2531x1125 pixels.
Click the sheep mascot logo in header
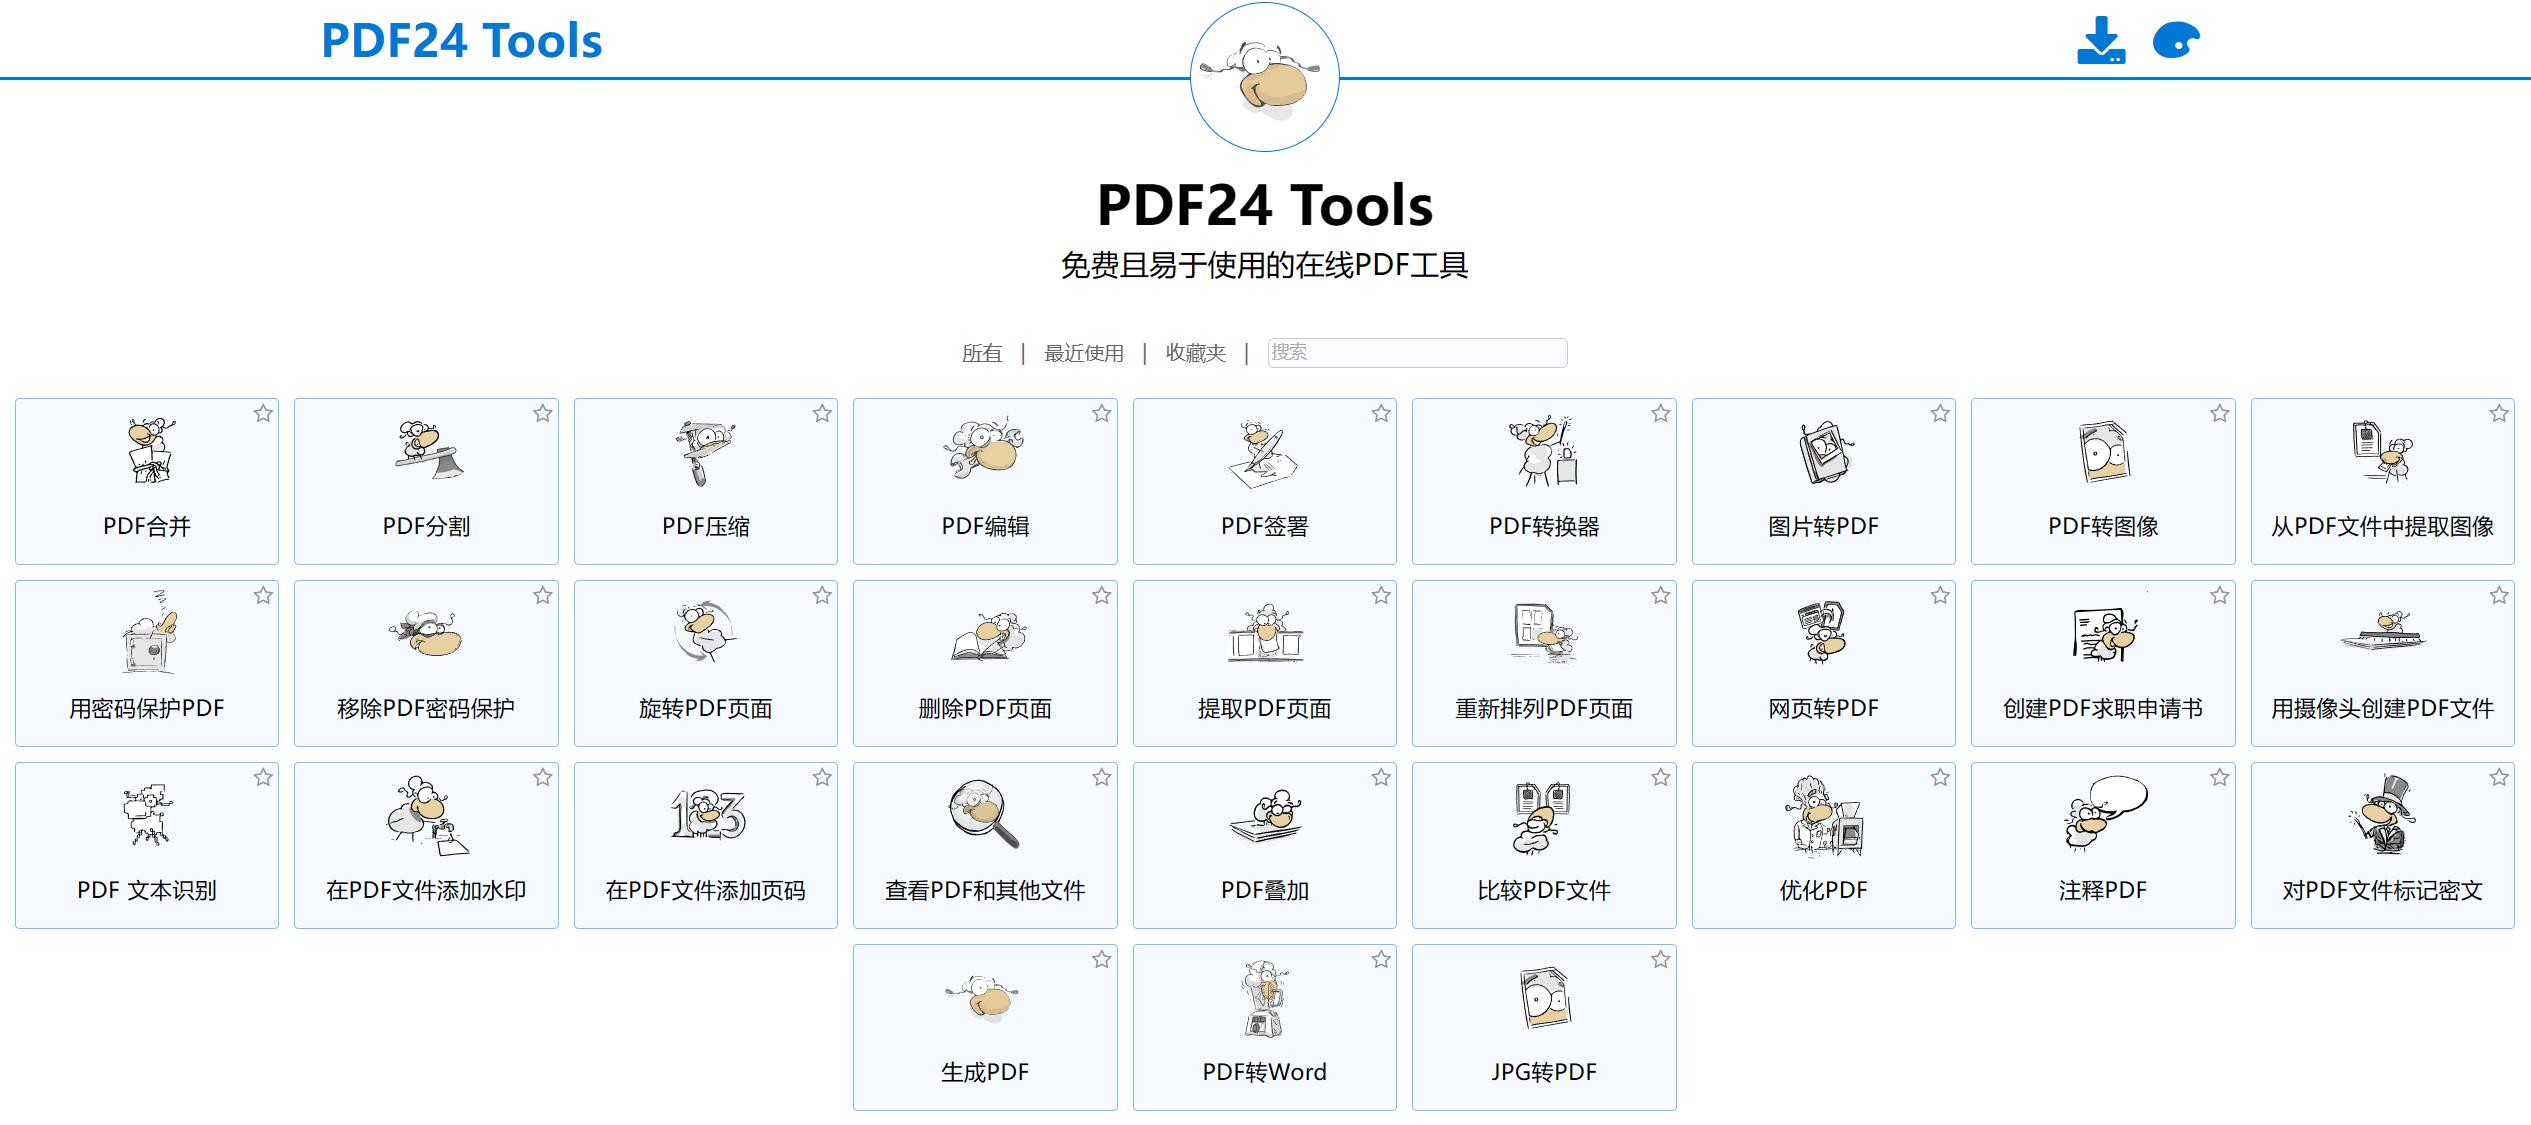click(x=1265, y=77)
